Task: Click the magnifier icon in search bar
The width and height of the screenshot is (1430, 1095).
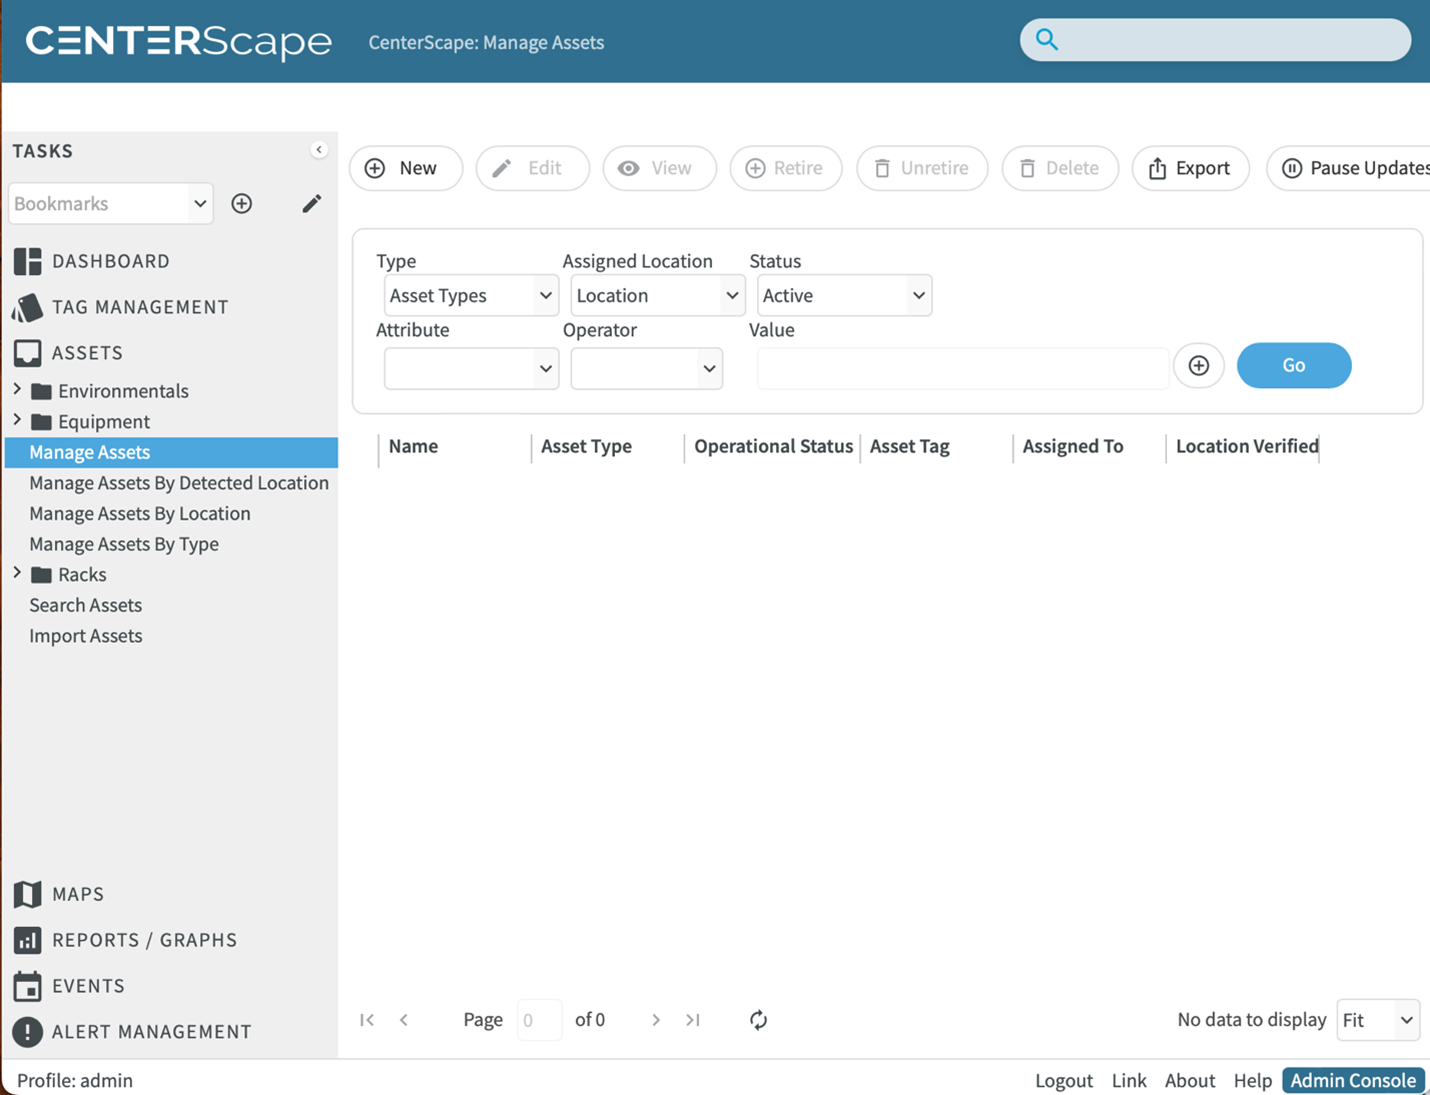Action: coord(1046,40)
